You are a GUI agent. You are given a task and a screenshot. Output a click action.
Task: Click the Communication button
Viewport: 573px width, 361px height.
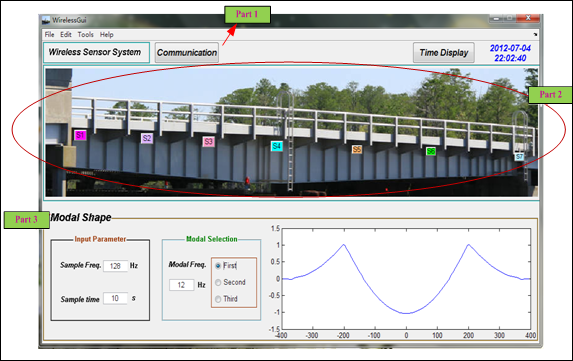(x=187, y=53)
